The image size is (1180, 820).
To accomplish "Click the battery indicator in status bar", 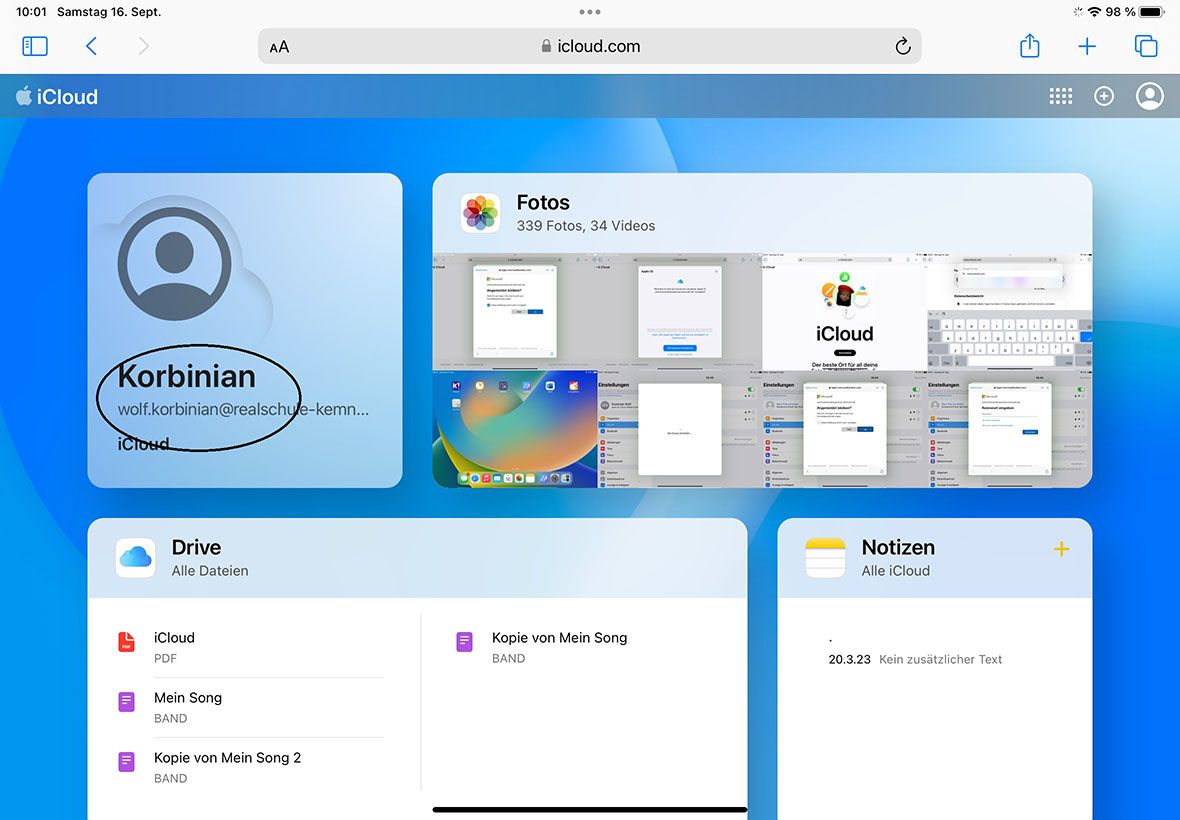I will tap(1151, 12).
